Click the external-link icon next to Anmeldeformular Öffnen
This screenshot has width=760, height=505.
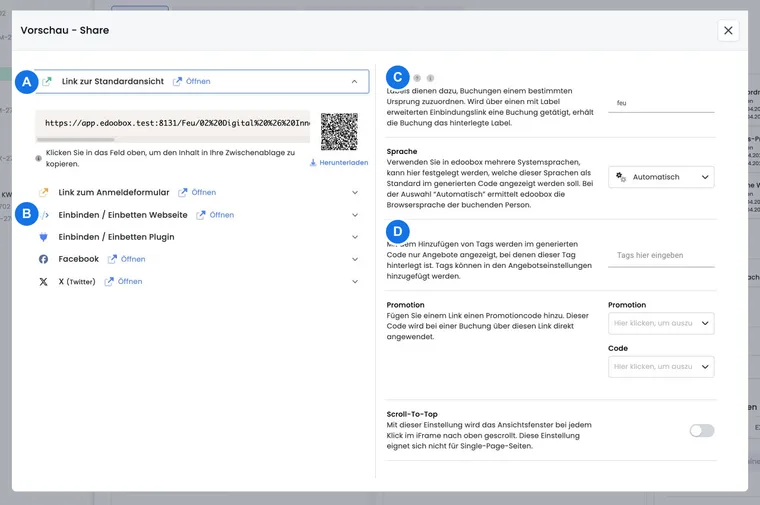click(x=183, y=192)
